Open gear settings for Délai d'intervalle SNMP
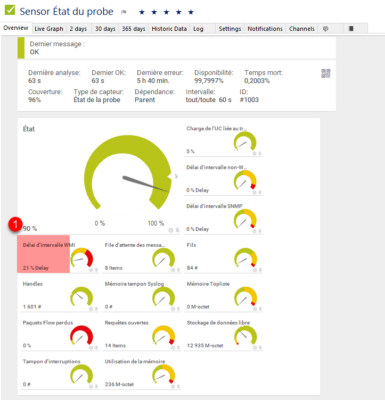385x400 pixels. tap(254, 231)
